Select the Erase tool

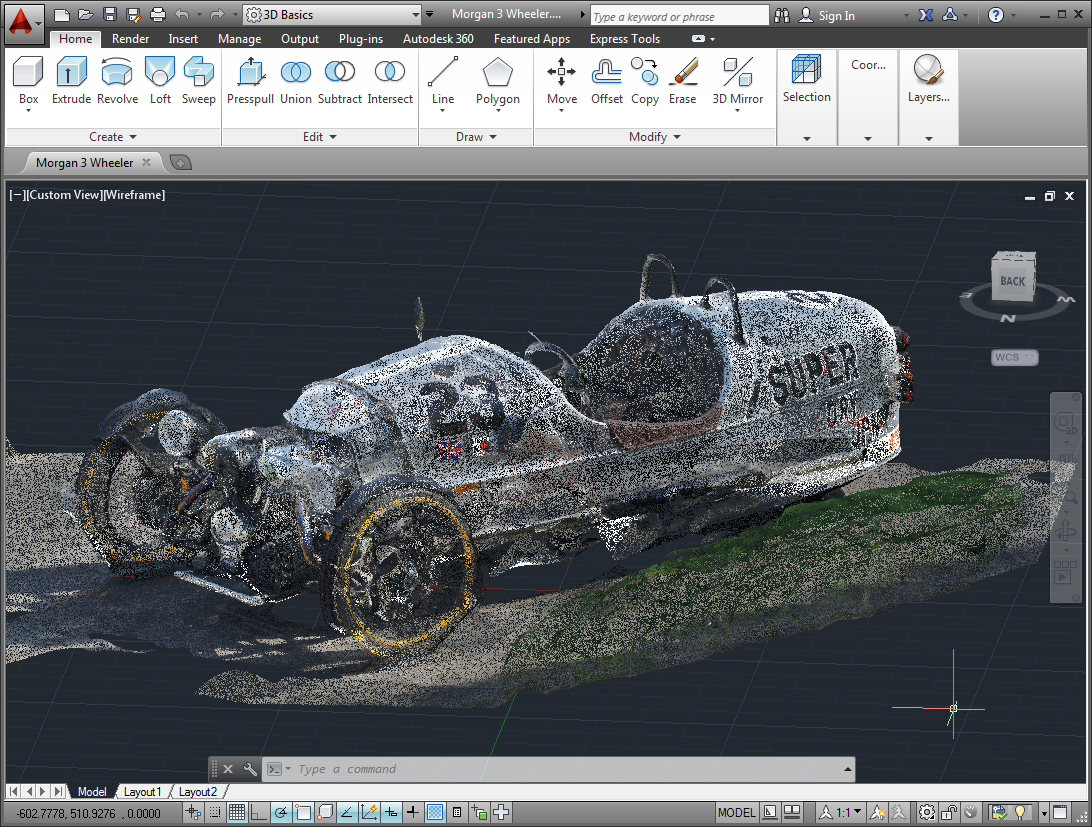tap(683, 80)
